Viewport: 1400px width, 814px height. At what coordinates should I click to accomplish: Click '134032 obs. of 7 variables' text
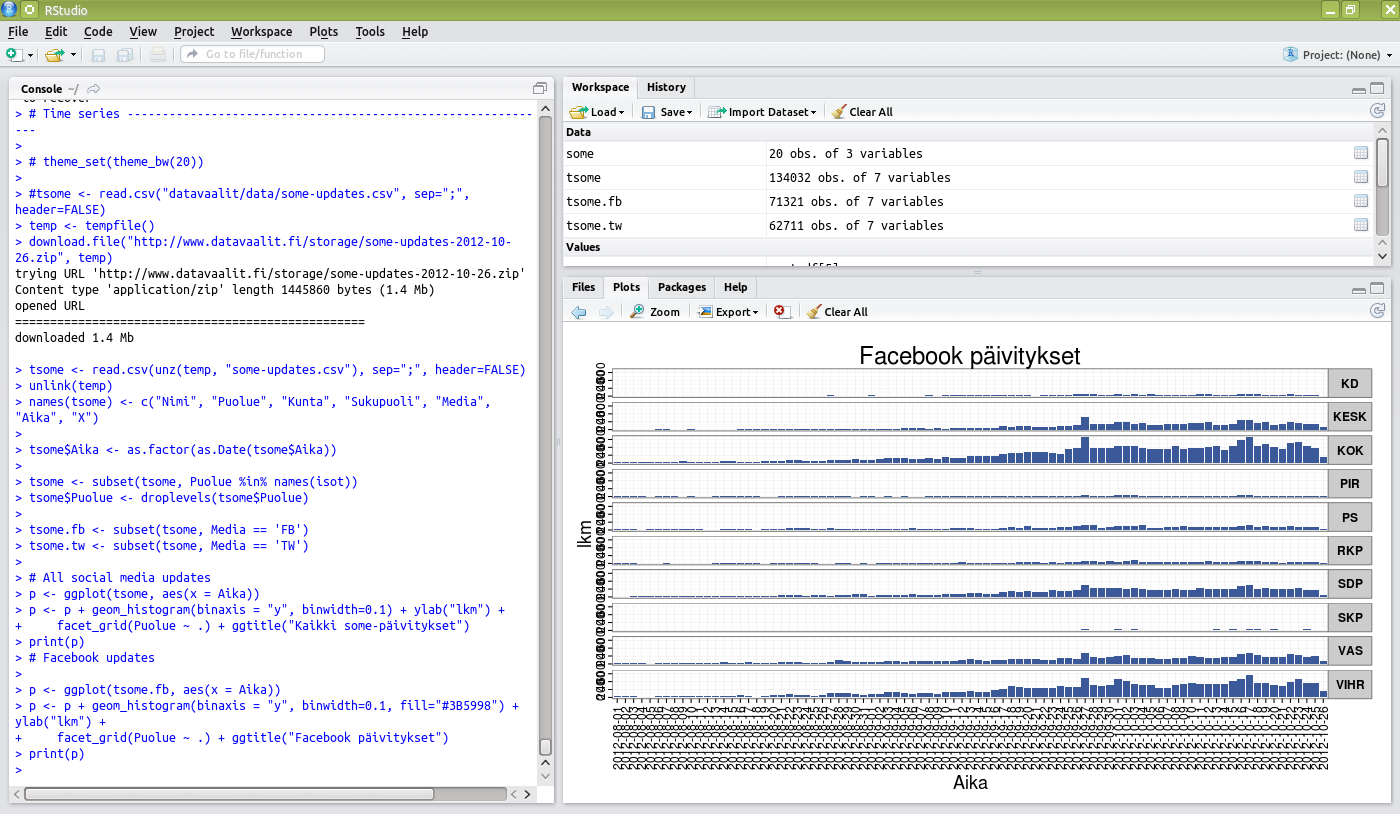pos(859,178)
